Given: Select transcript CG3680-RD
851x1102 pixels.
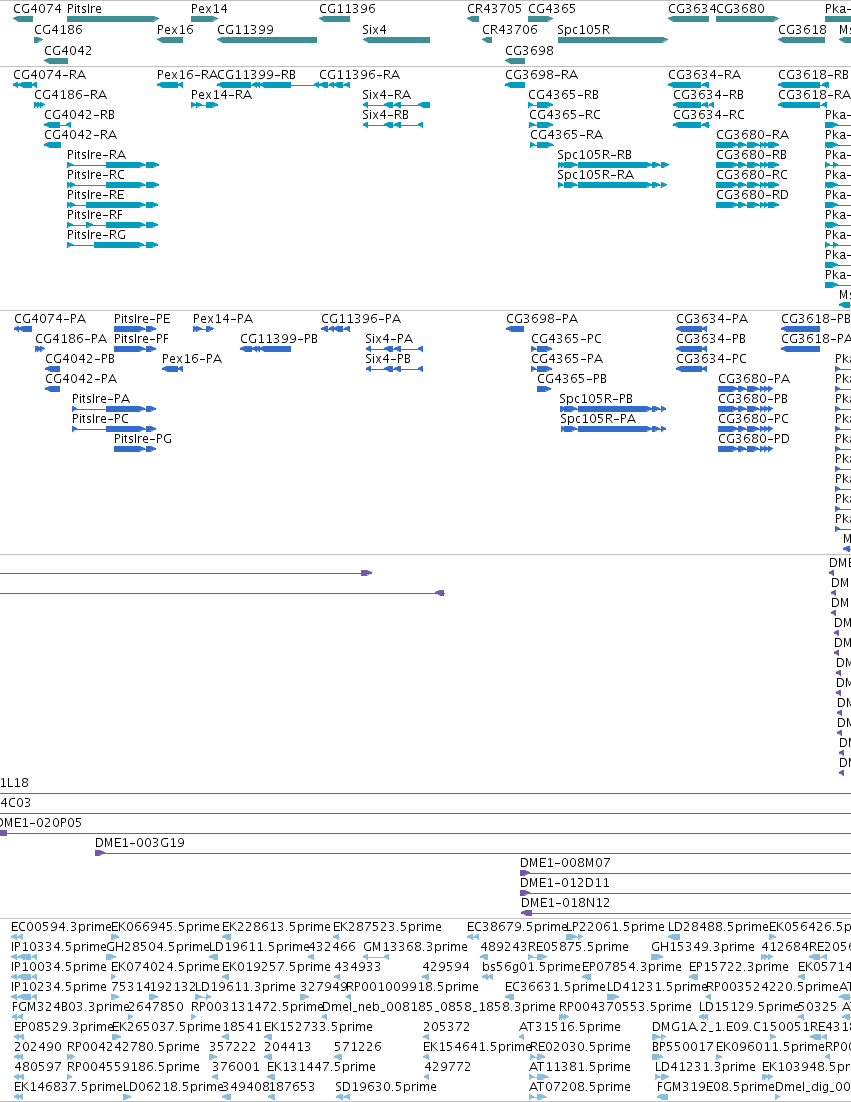Looking at the screenshot, I should (752, 195).
